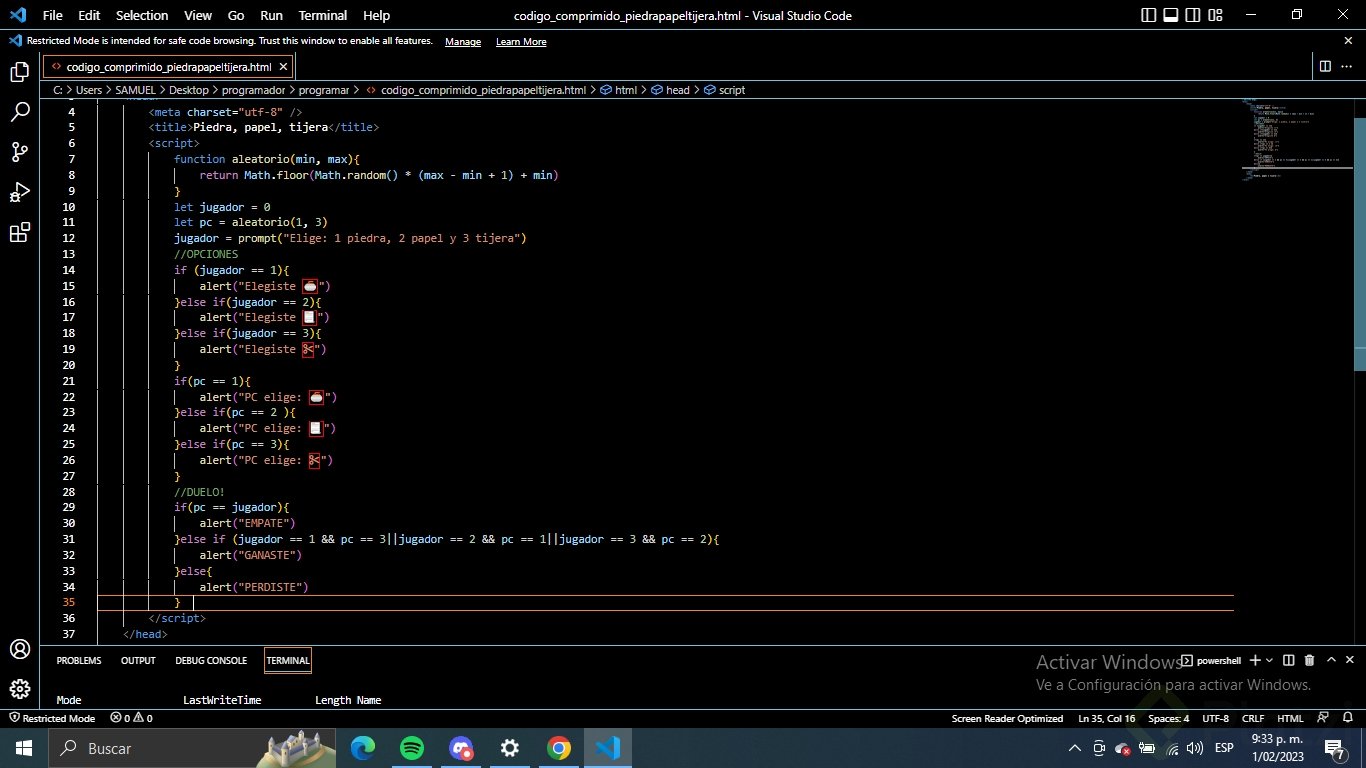Expand the script breadcrumb segment
This screenshot has height=768, width=1366.
pyautogui.click(x=724, y=90)
